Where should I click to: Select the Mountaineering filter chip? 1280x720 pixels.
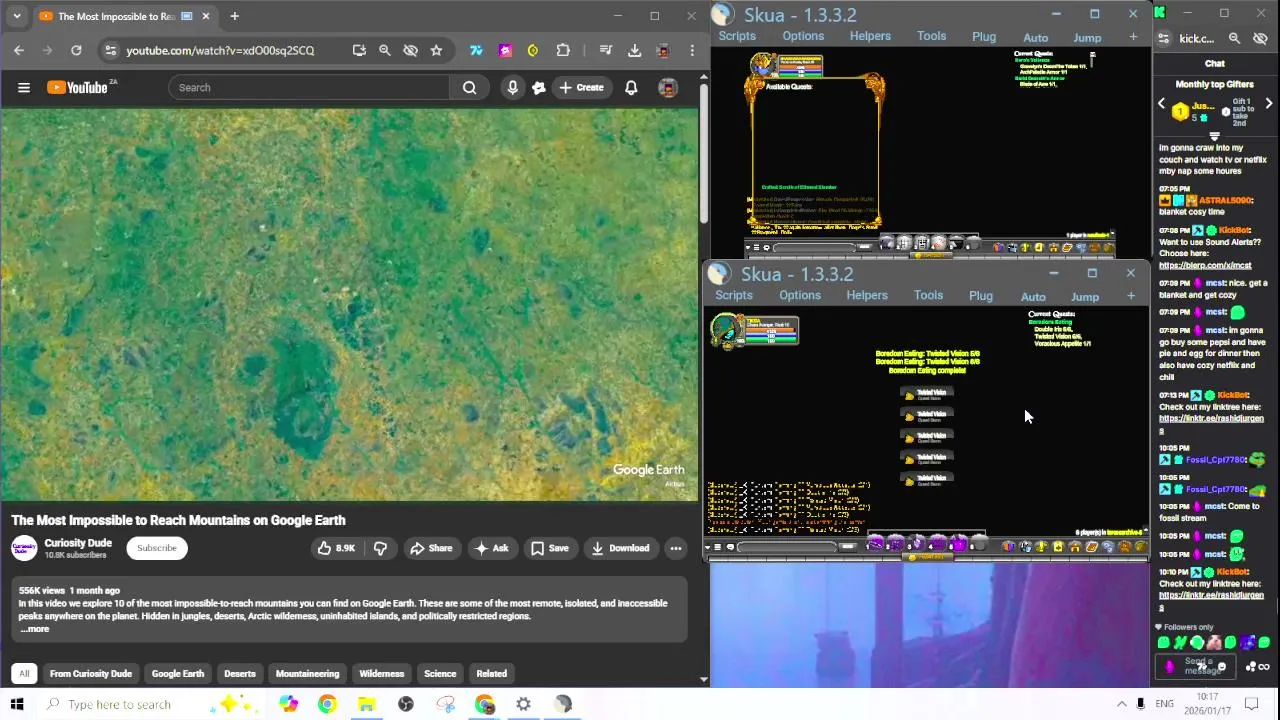click(x=307, y=674)
